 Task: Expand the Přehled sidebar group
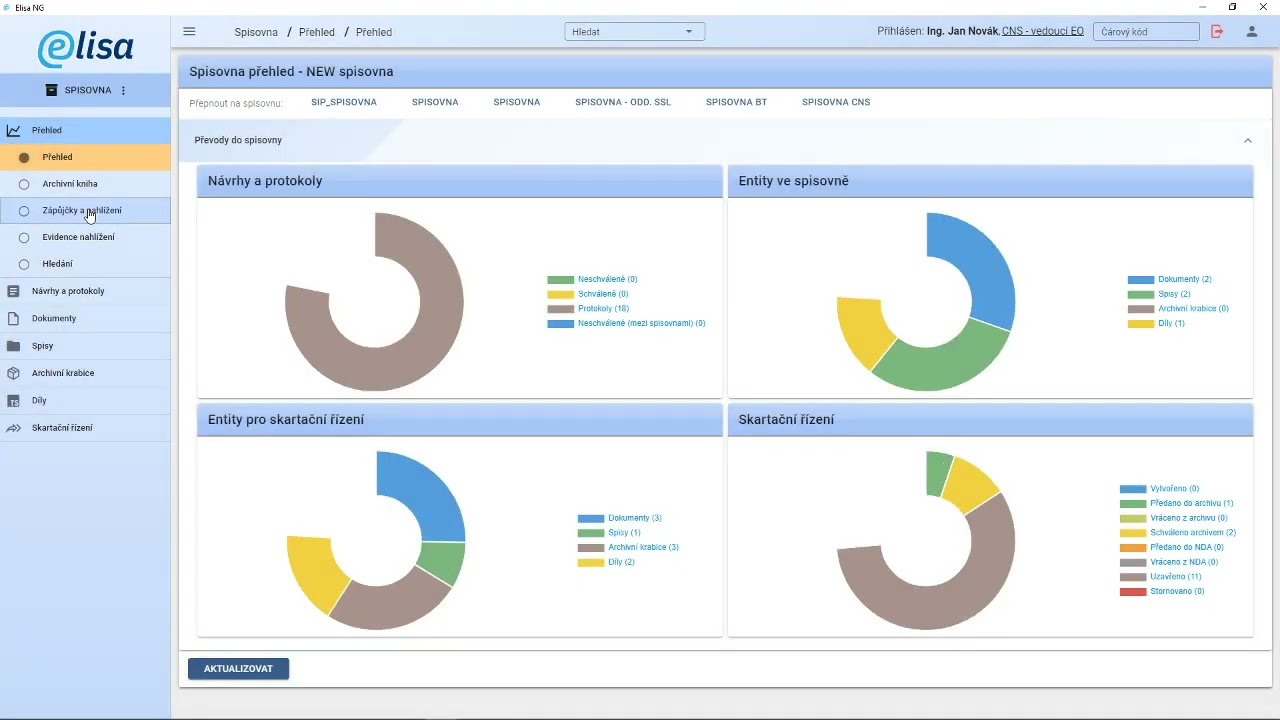[x=85, y=130]
